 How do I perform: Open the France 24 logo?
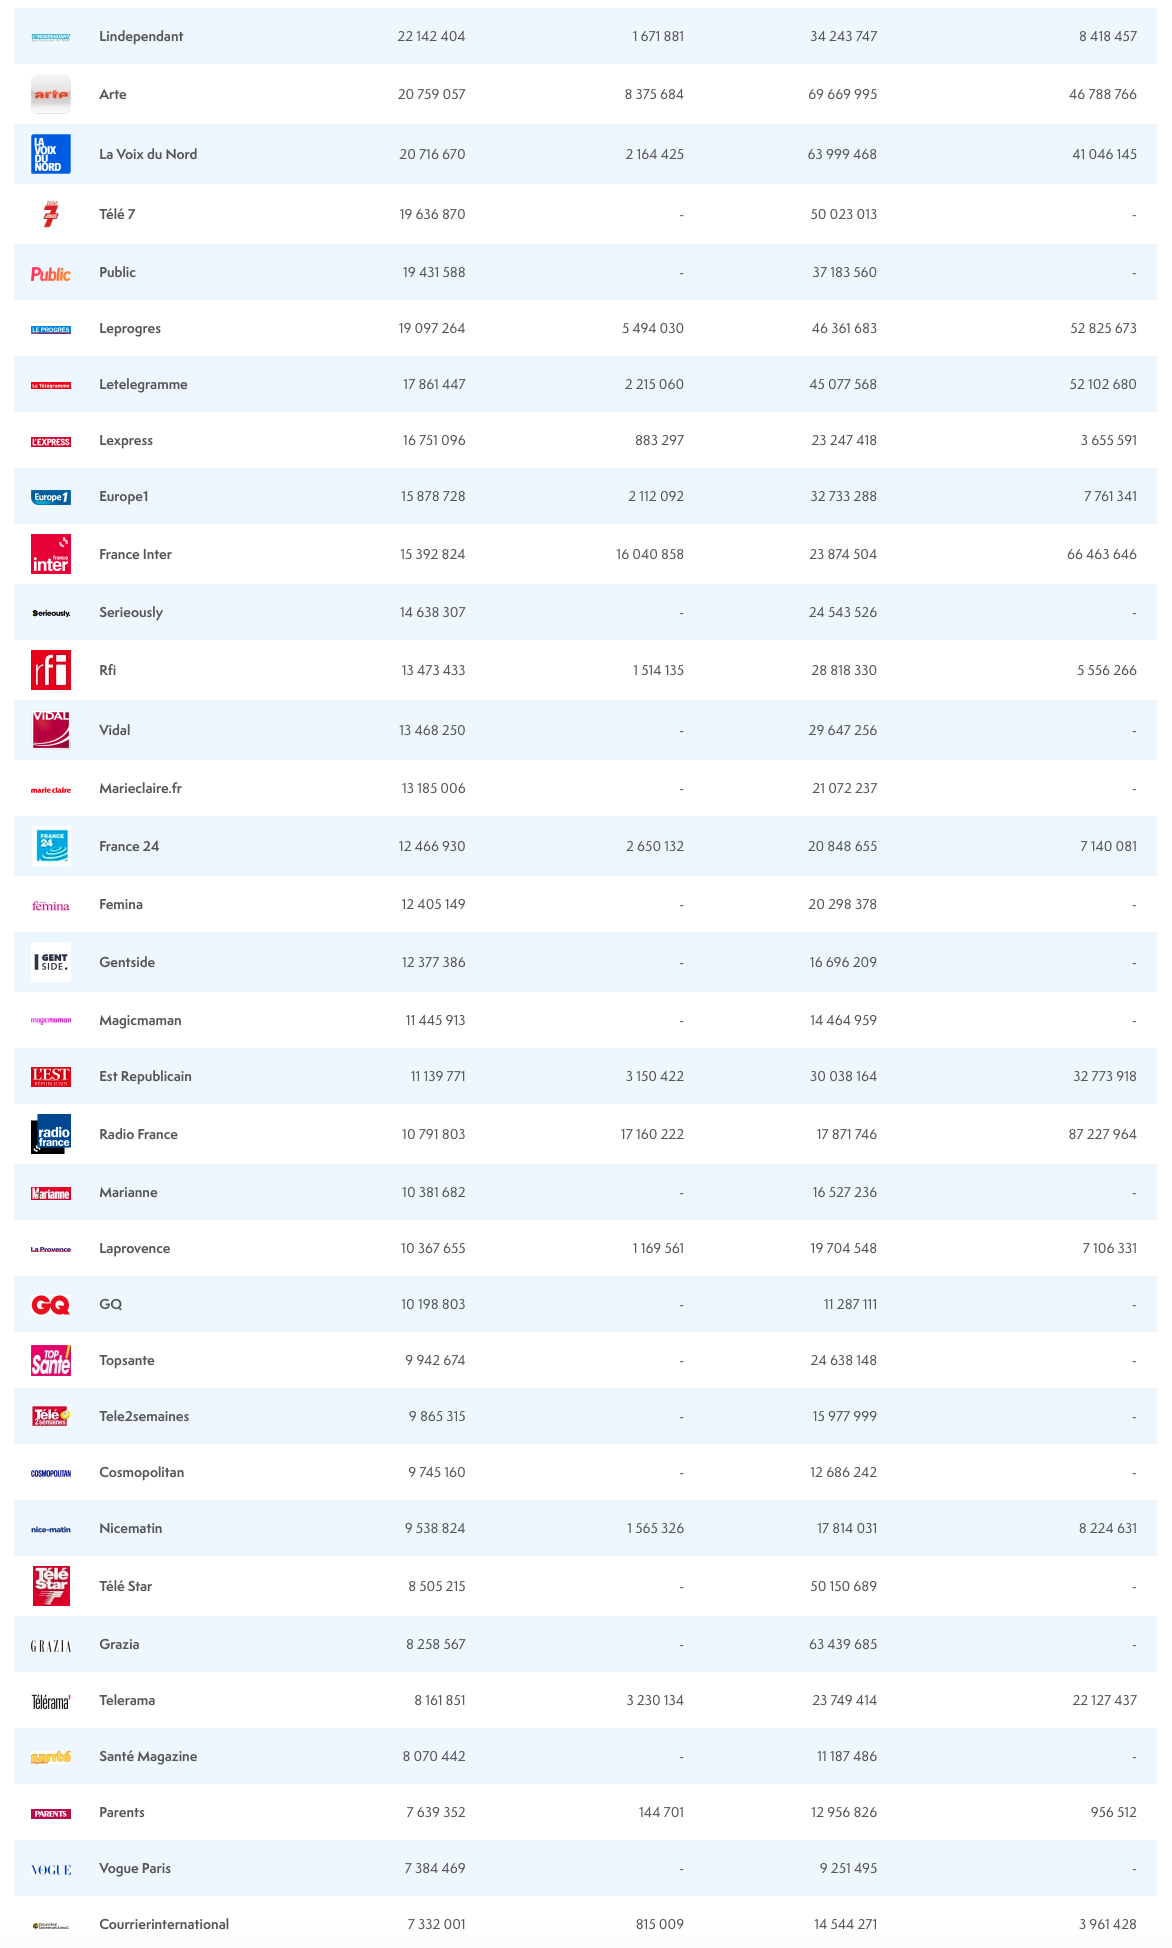coord(51,846)
